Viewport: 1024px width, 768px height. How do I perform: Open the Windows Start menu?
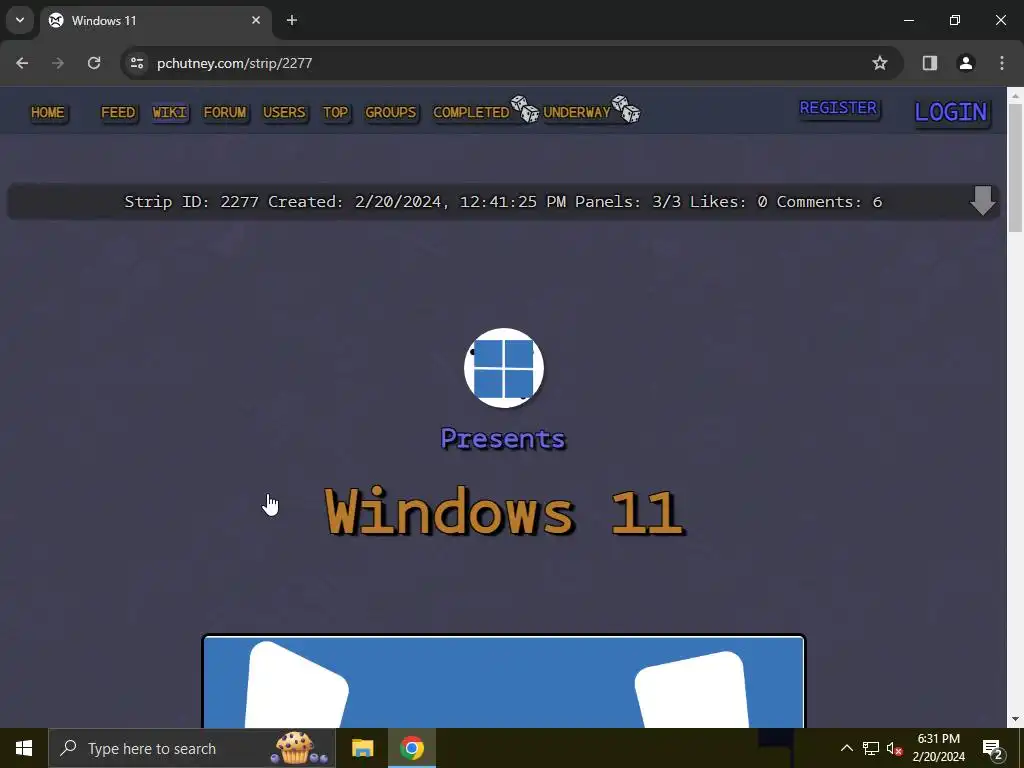tap(24, 748)
